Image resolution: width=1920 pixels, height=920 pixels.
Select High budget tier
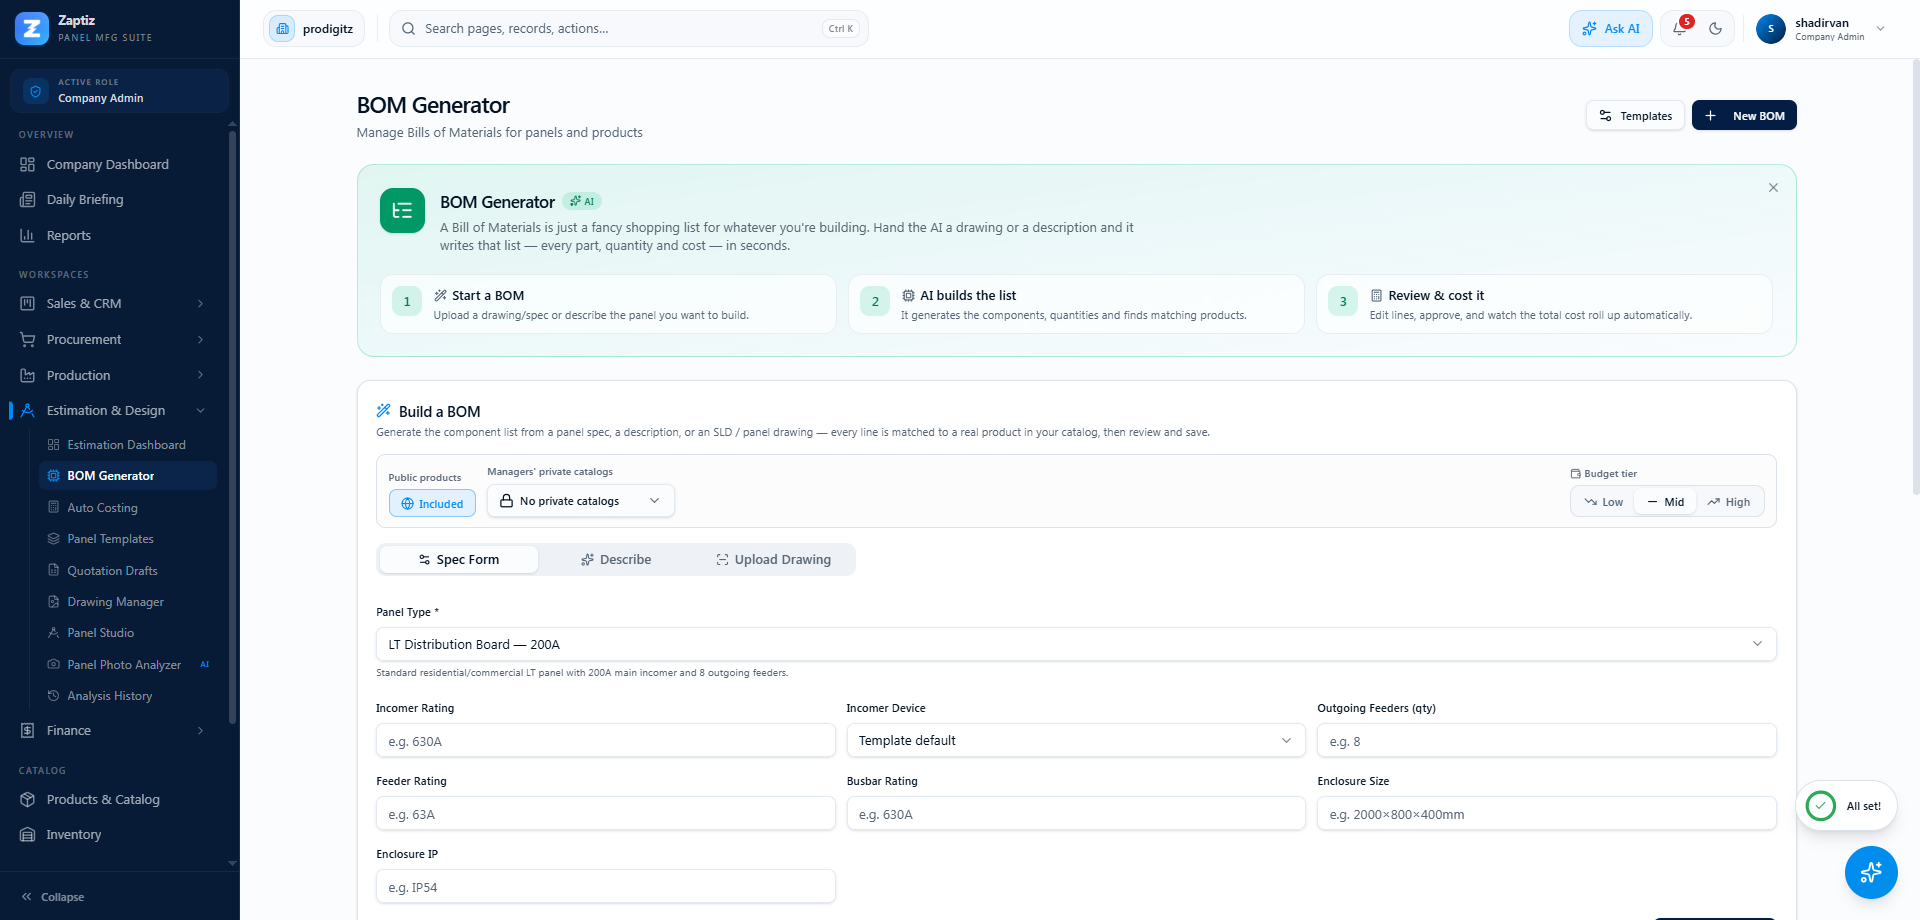[x=1729, y=502]
